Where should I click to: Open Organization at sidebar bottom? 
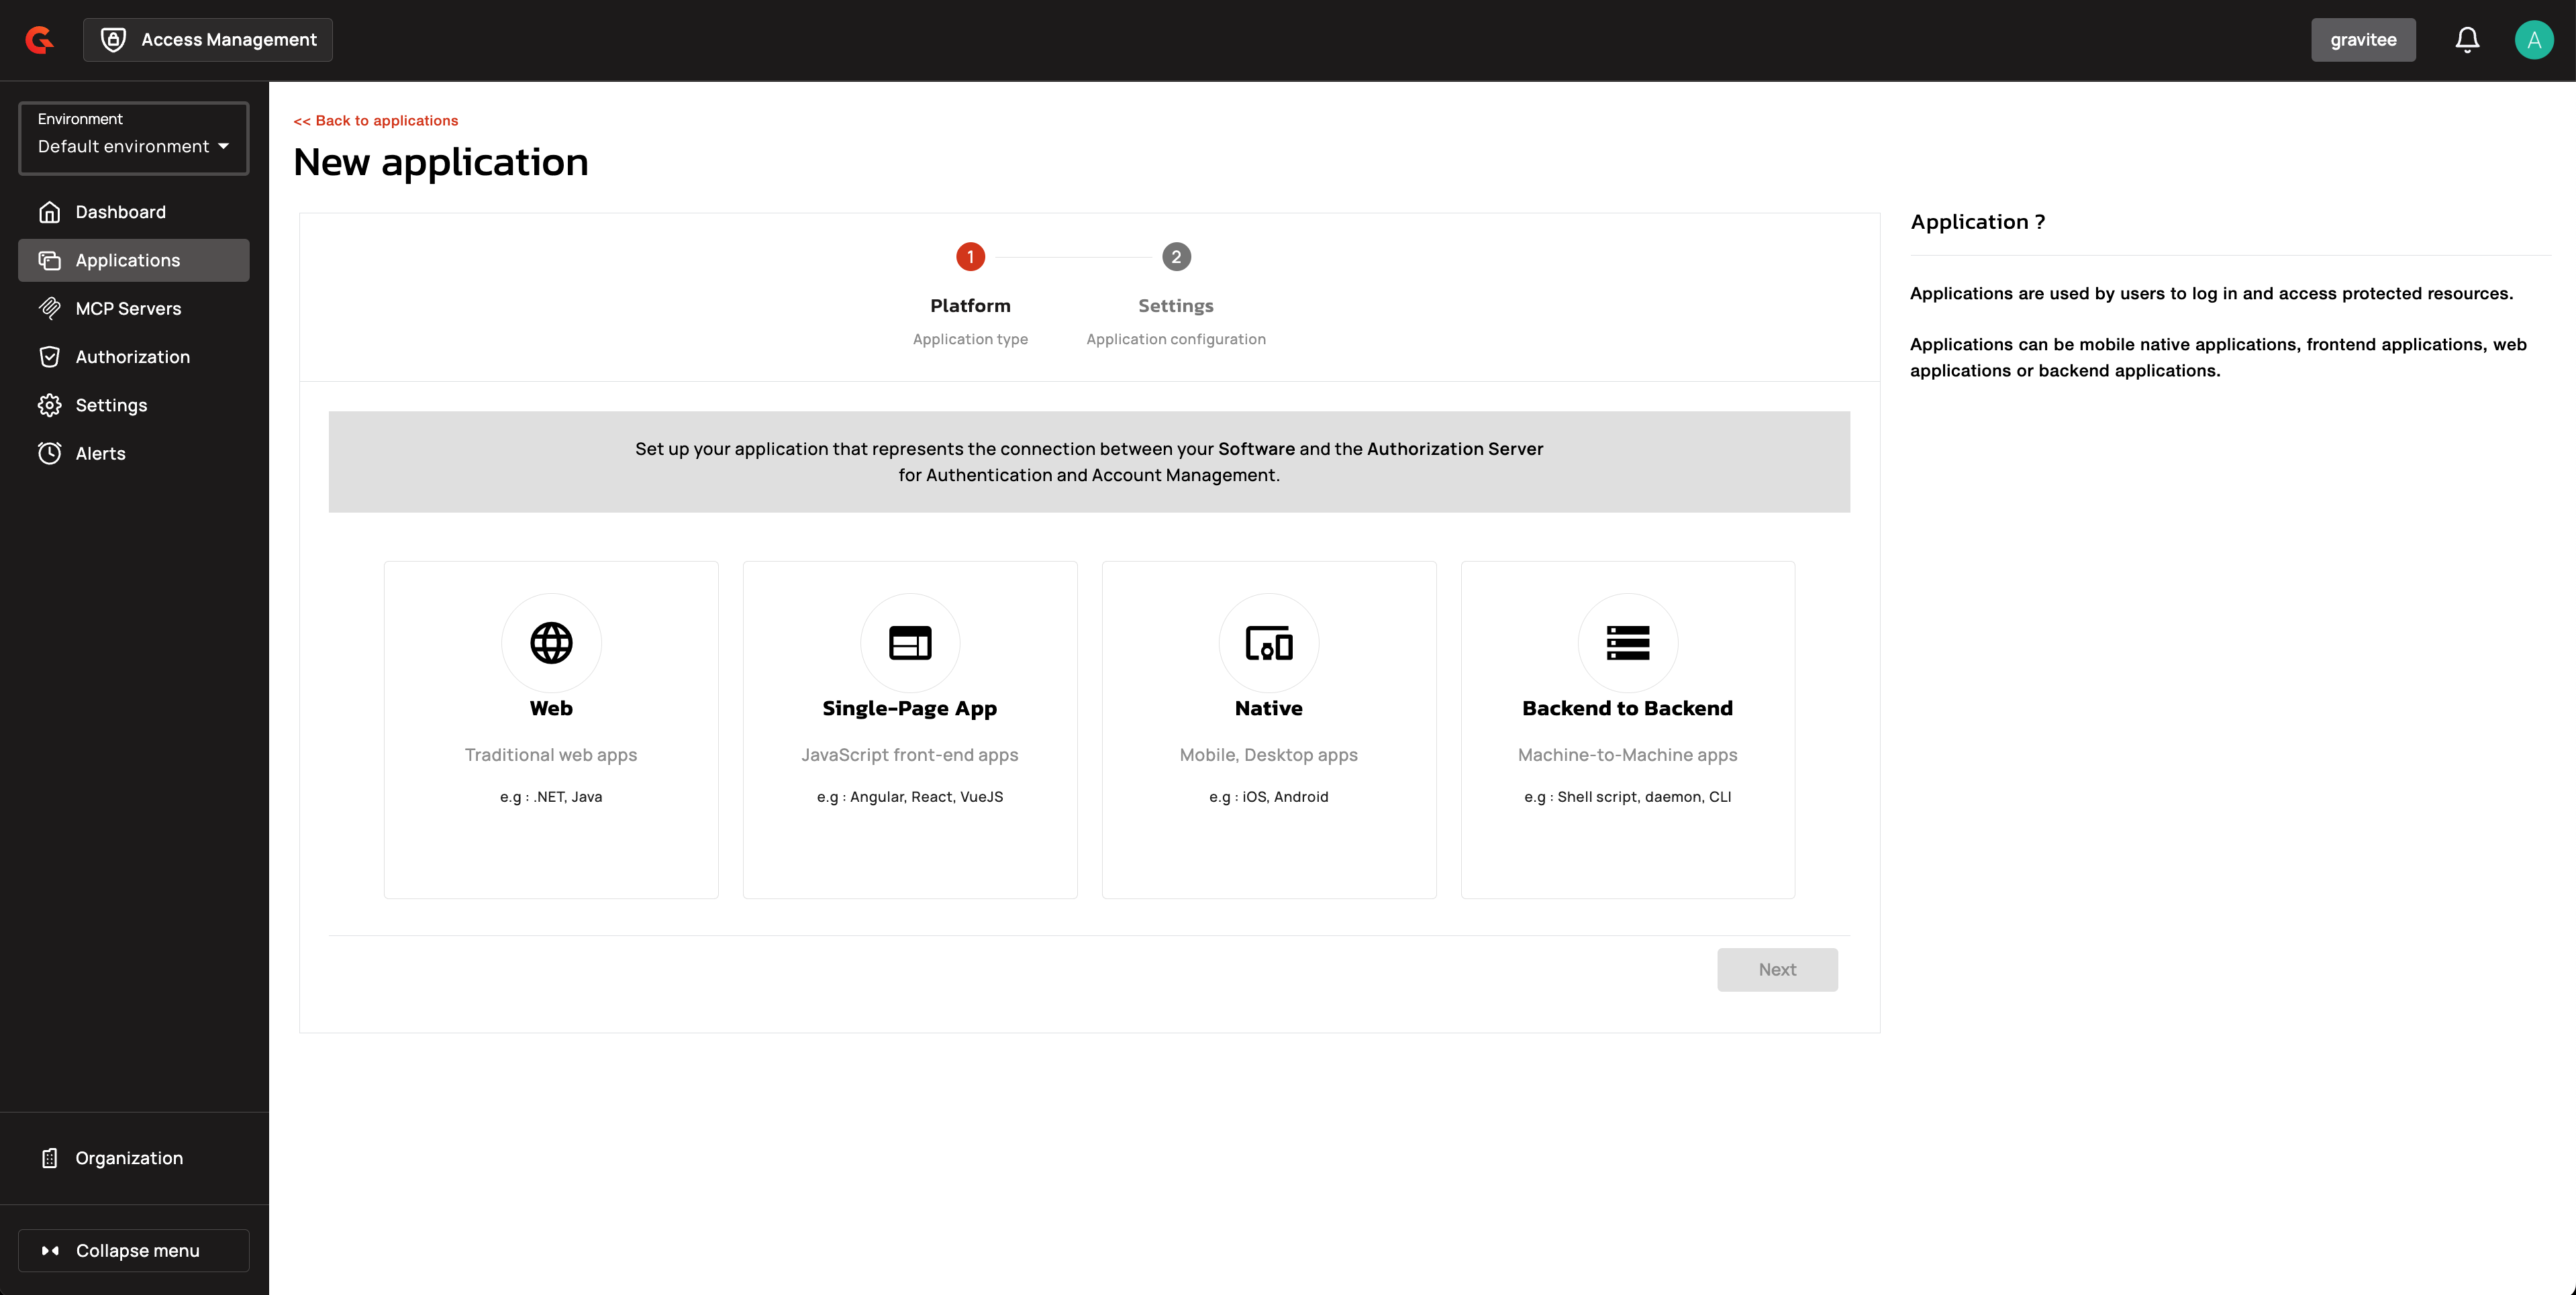pyautogui.click(x=129, y=1158)
